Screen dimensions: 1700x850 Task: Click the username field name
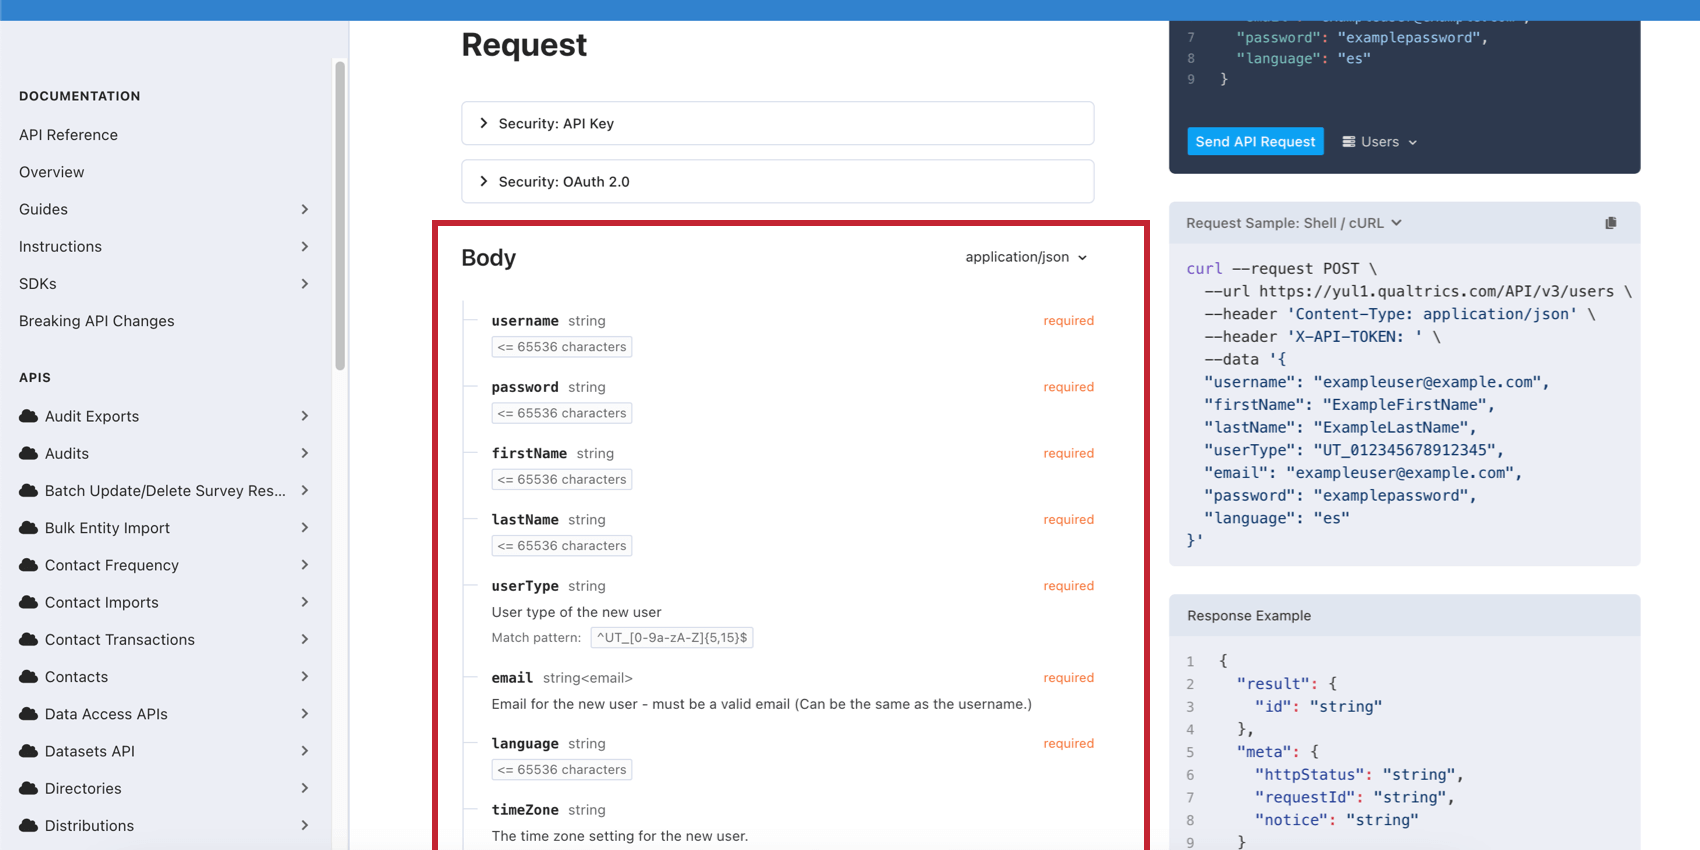(525, 321)
